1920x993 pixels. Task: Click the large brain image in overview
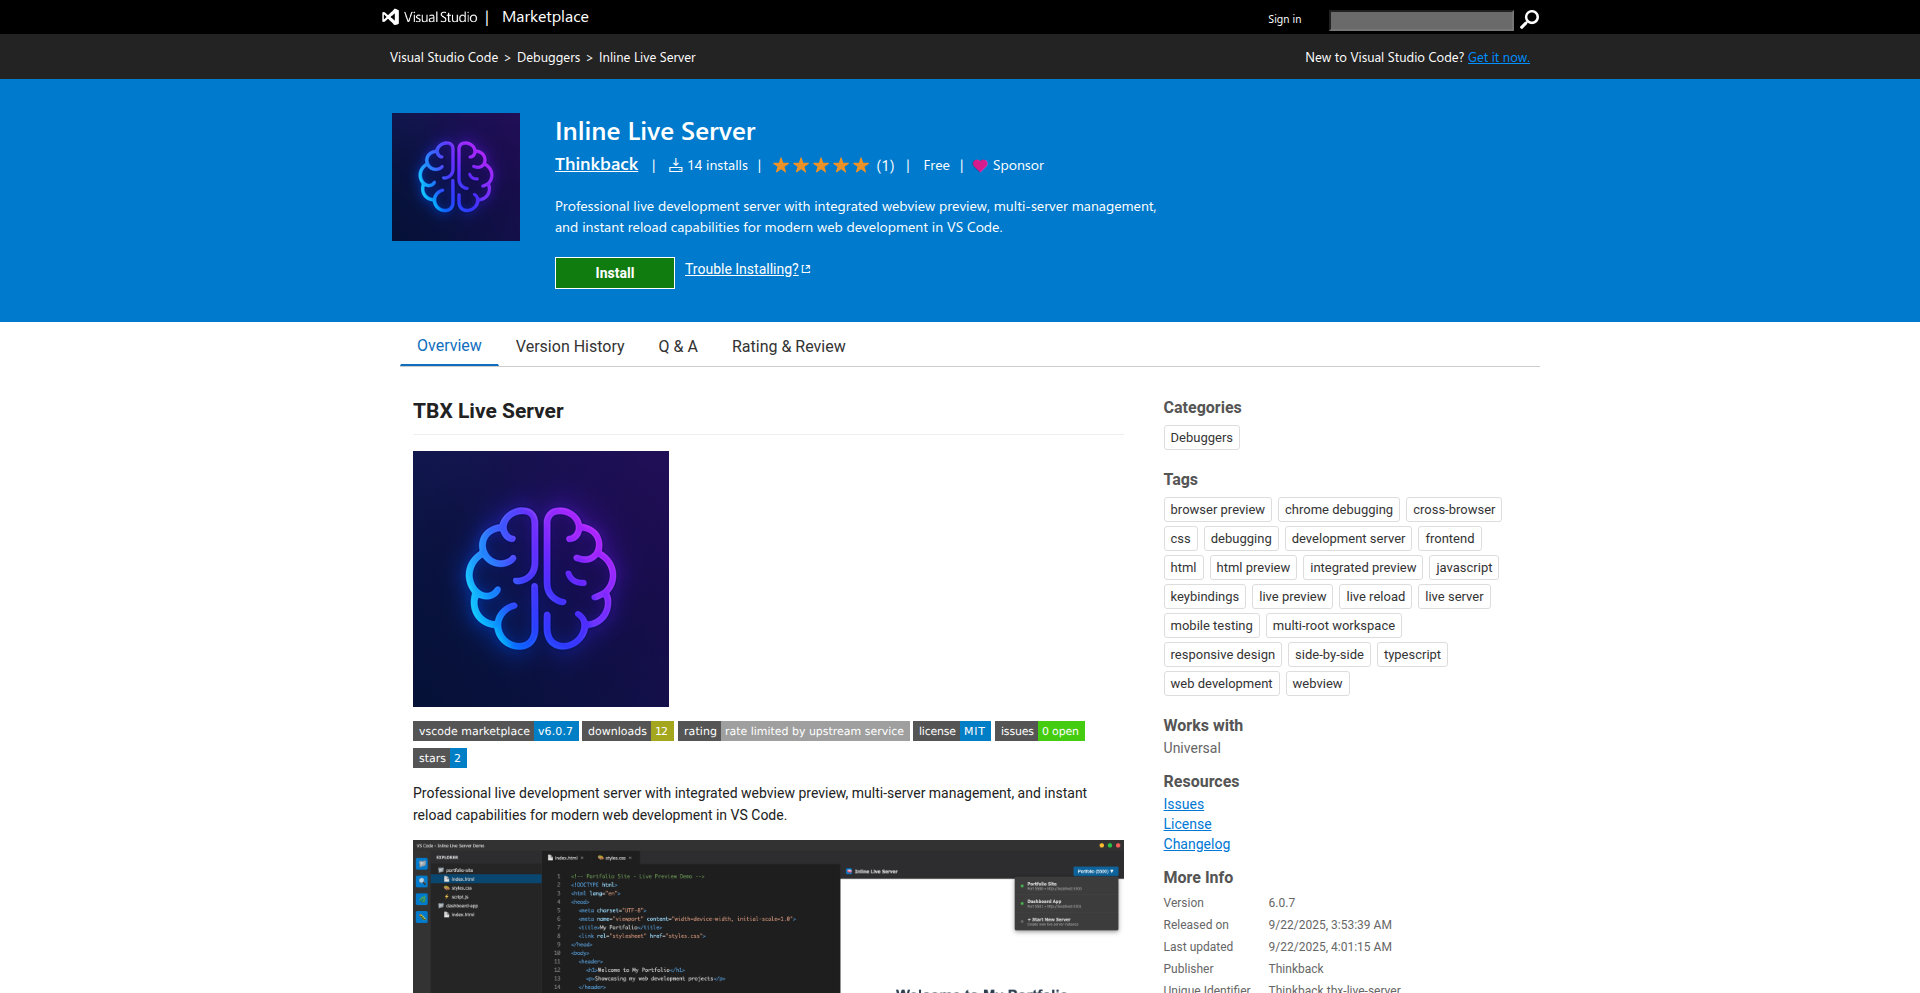coord(541,579)
